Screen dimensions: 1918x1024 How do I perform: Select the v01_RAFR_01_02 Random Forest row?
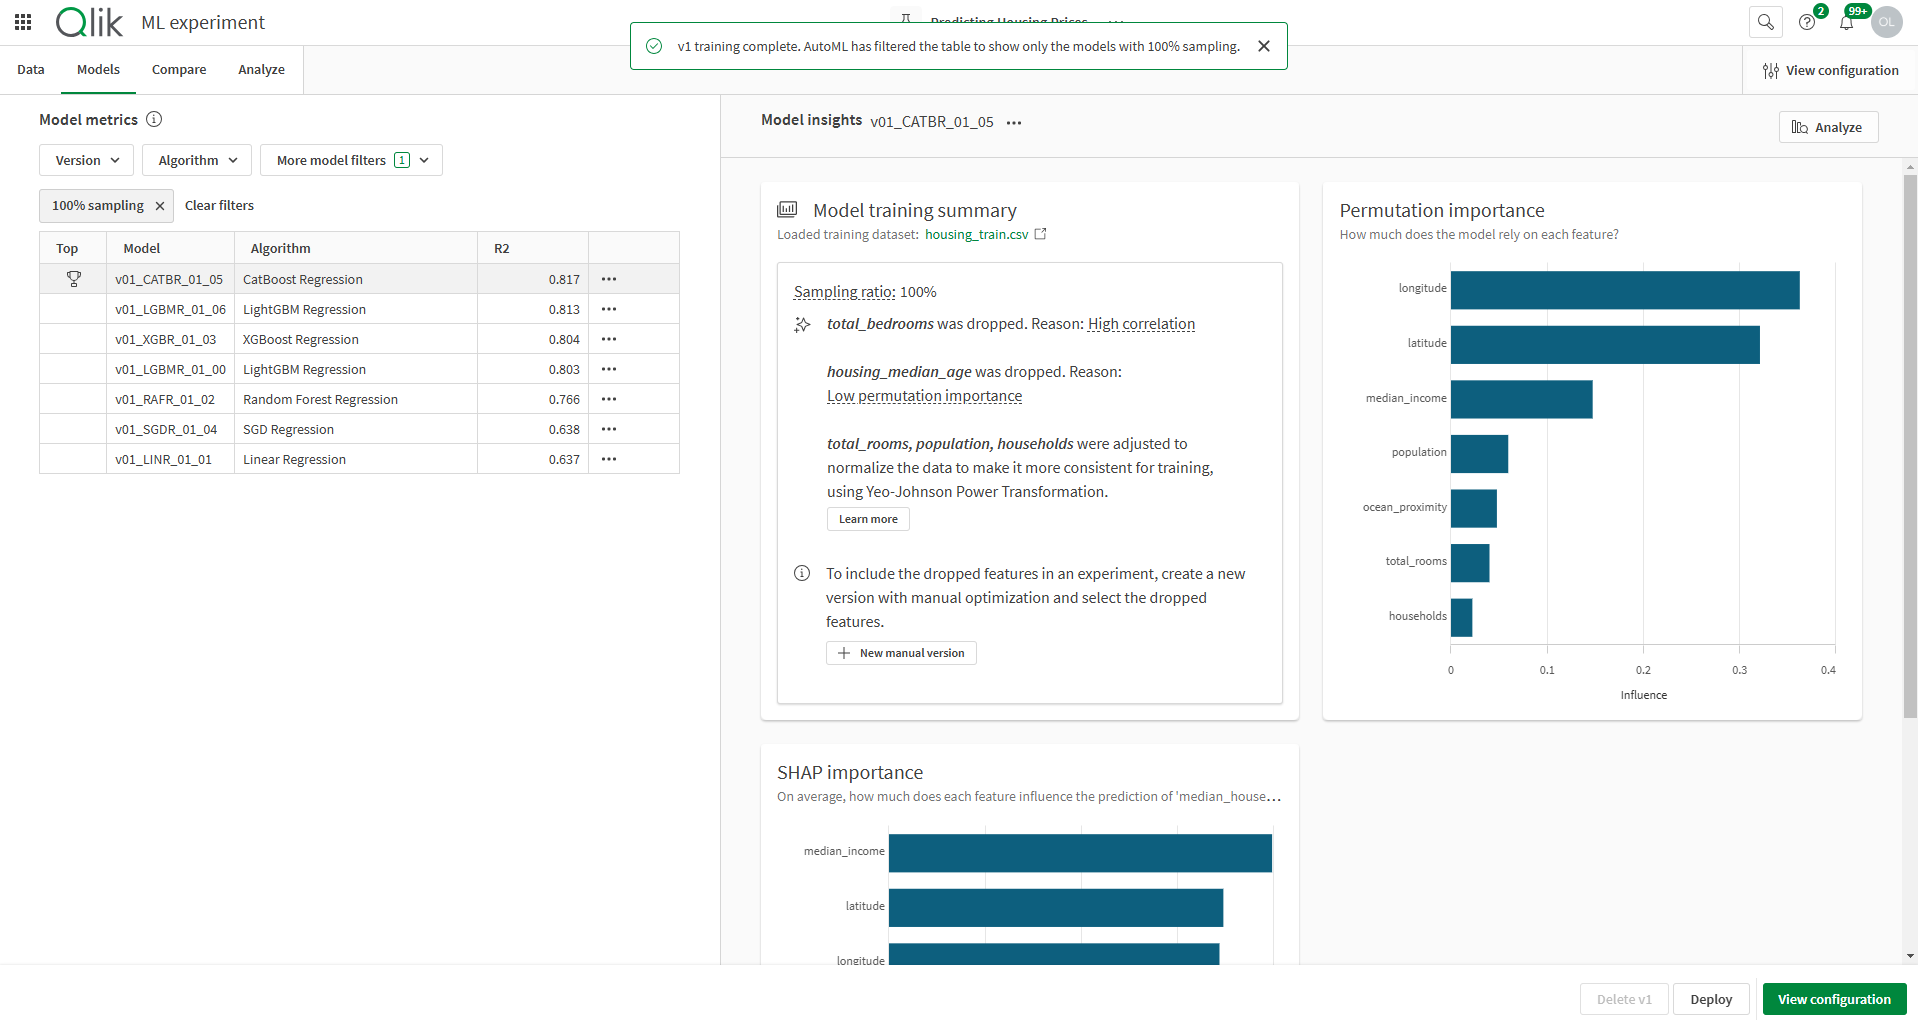coord(320,399)
